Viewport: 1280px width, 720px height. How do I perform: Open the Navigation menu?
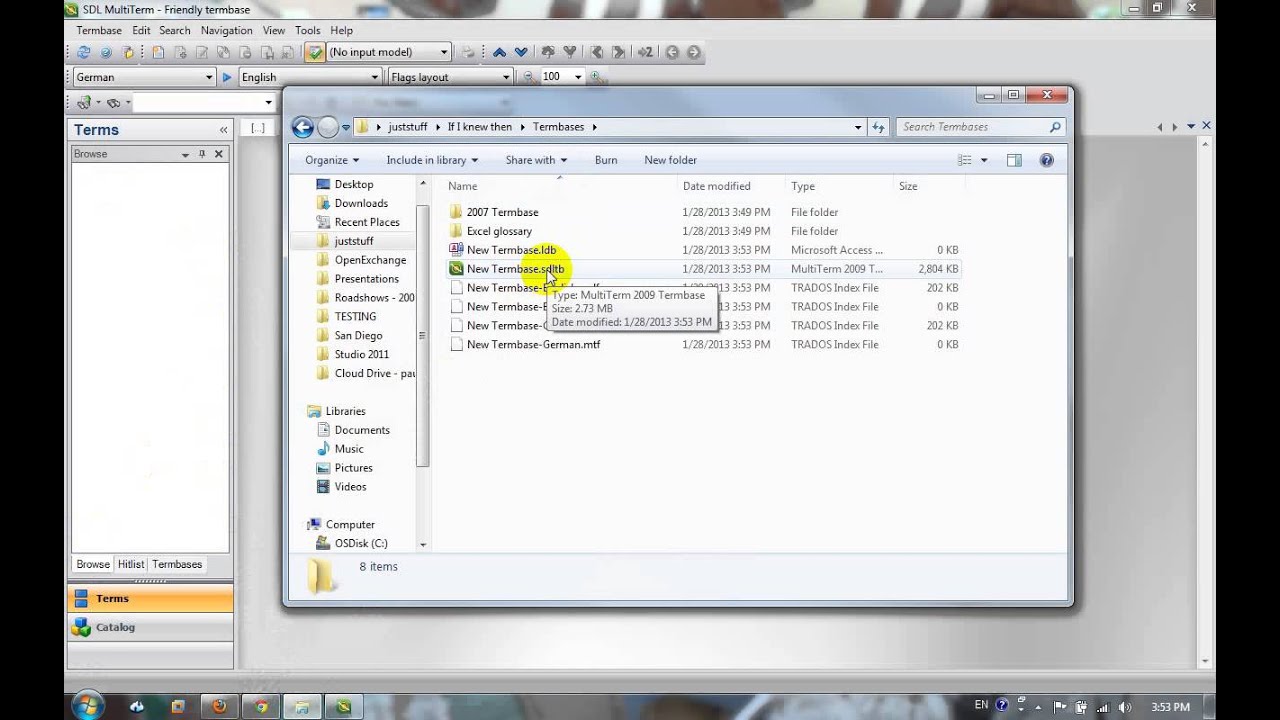coord(226,31)
